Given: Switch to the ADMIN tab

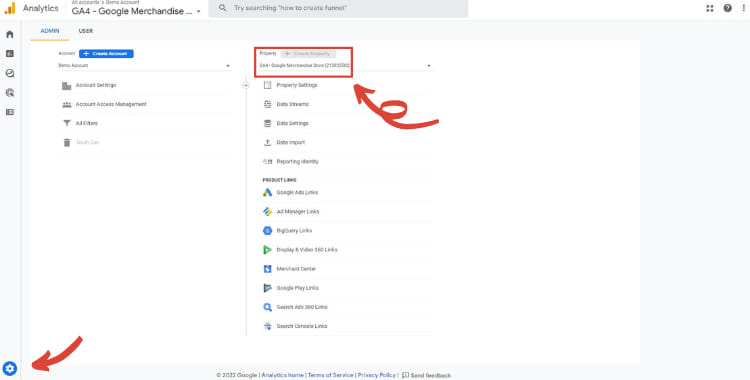Looking at the screenshot, I should 50,31.
